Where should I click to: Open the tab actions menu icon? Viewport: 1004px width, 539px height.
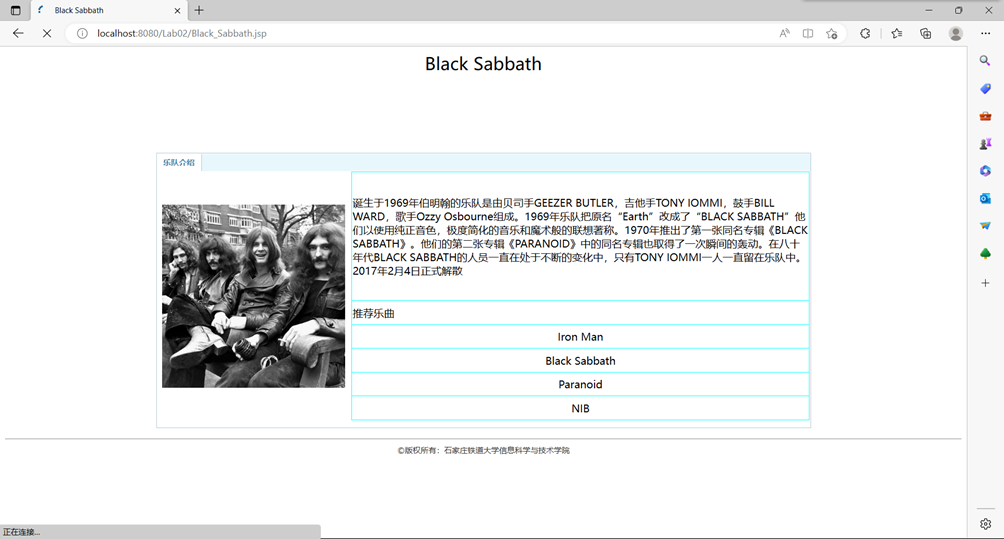(x=16, y=10)
